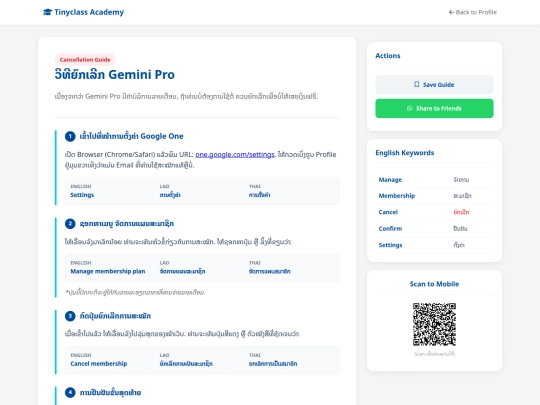Click the Settings keyword in sidebar

390,245
